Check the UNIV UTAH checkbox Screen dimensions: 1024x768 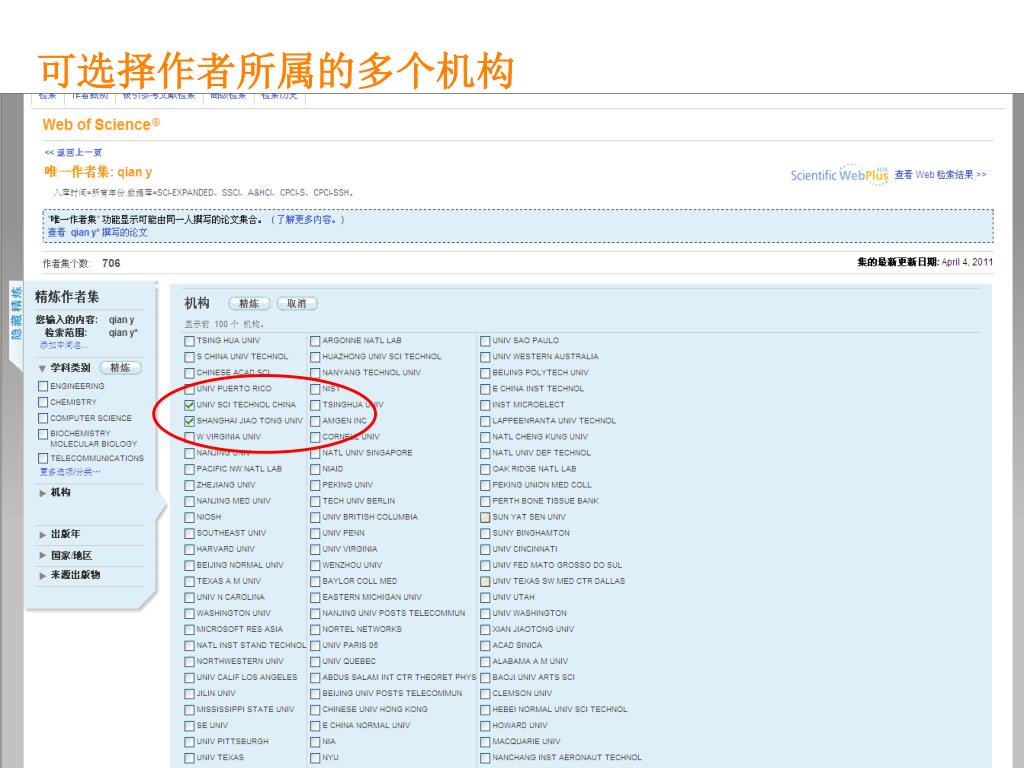click(x=485, y=598)
